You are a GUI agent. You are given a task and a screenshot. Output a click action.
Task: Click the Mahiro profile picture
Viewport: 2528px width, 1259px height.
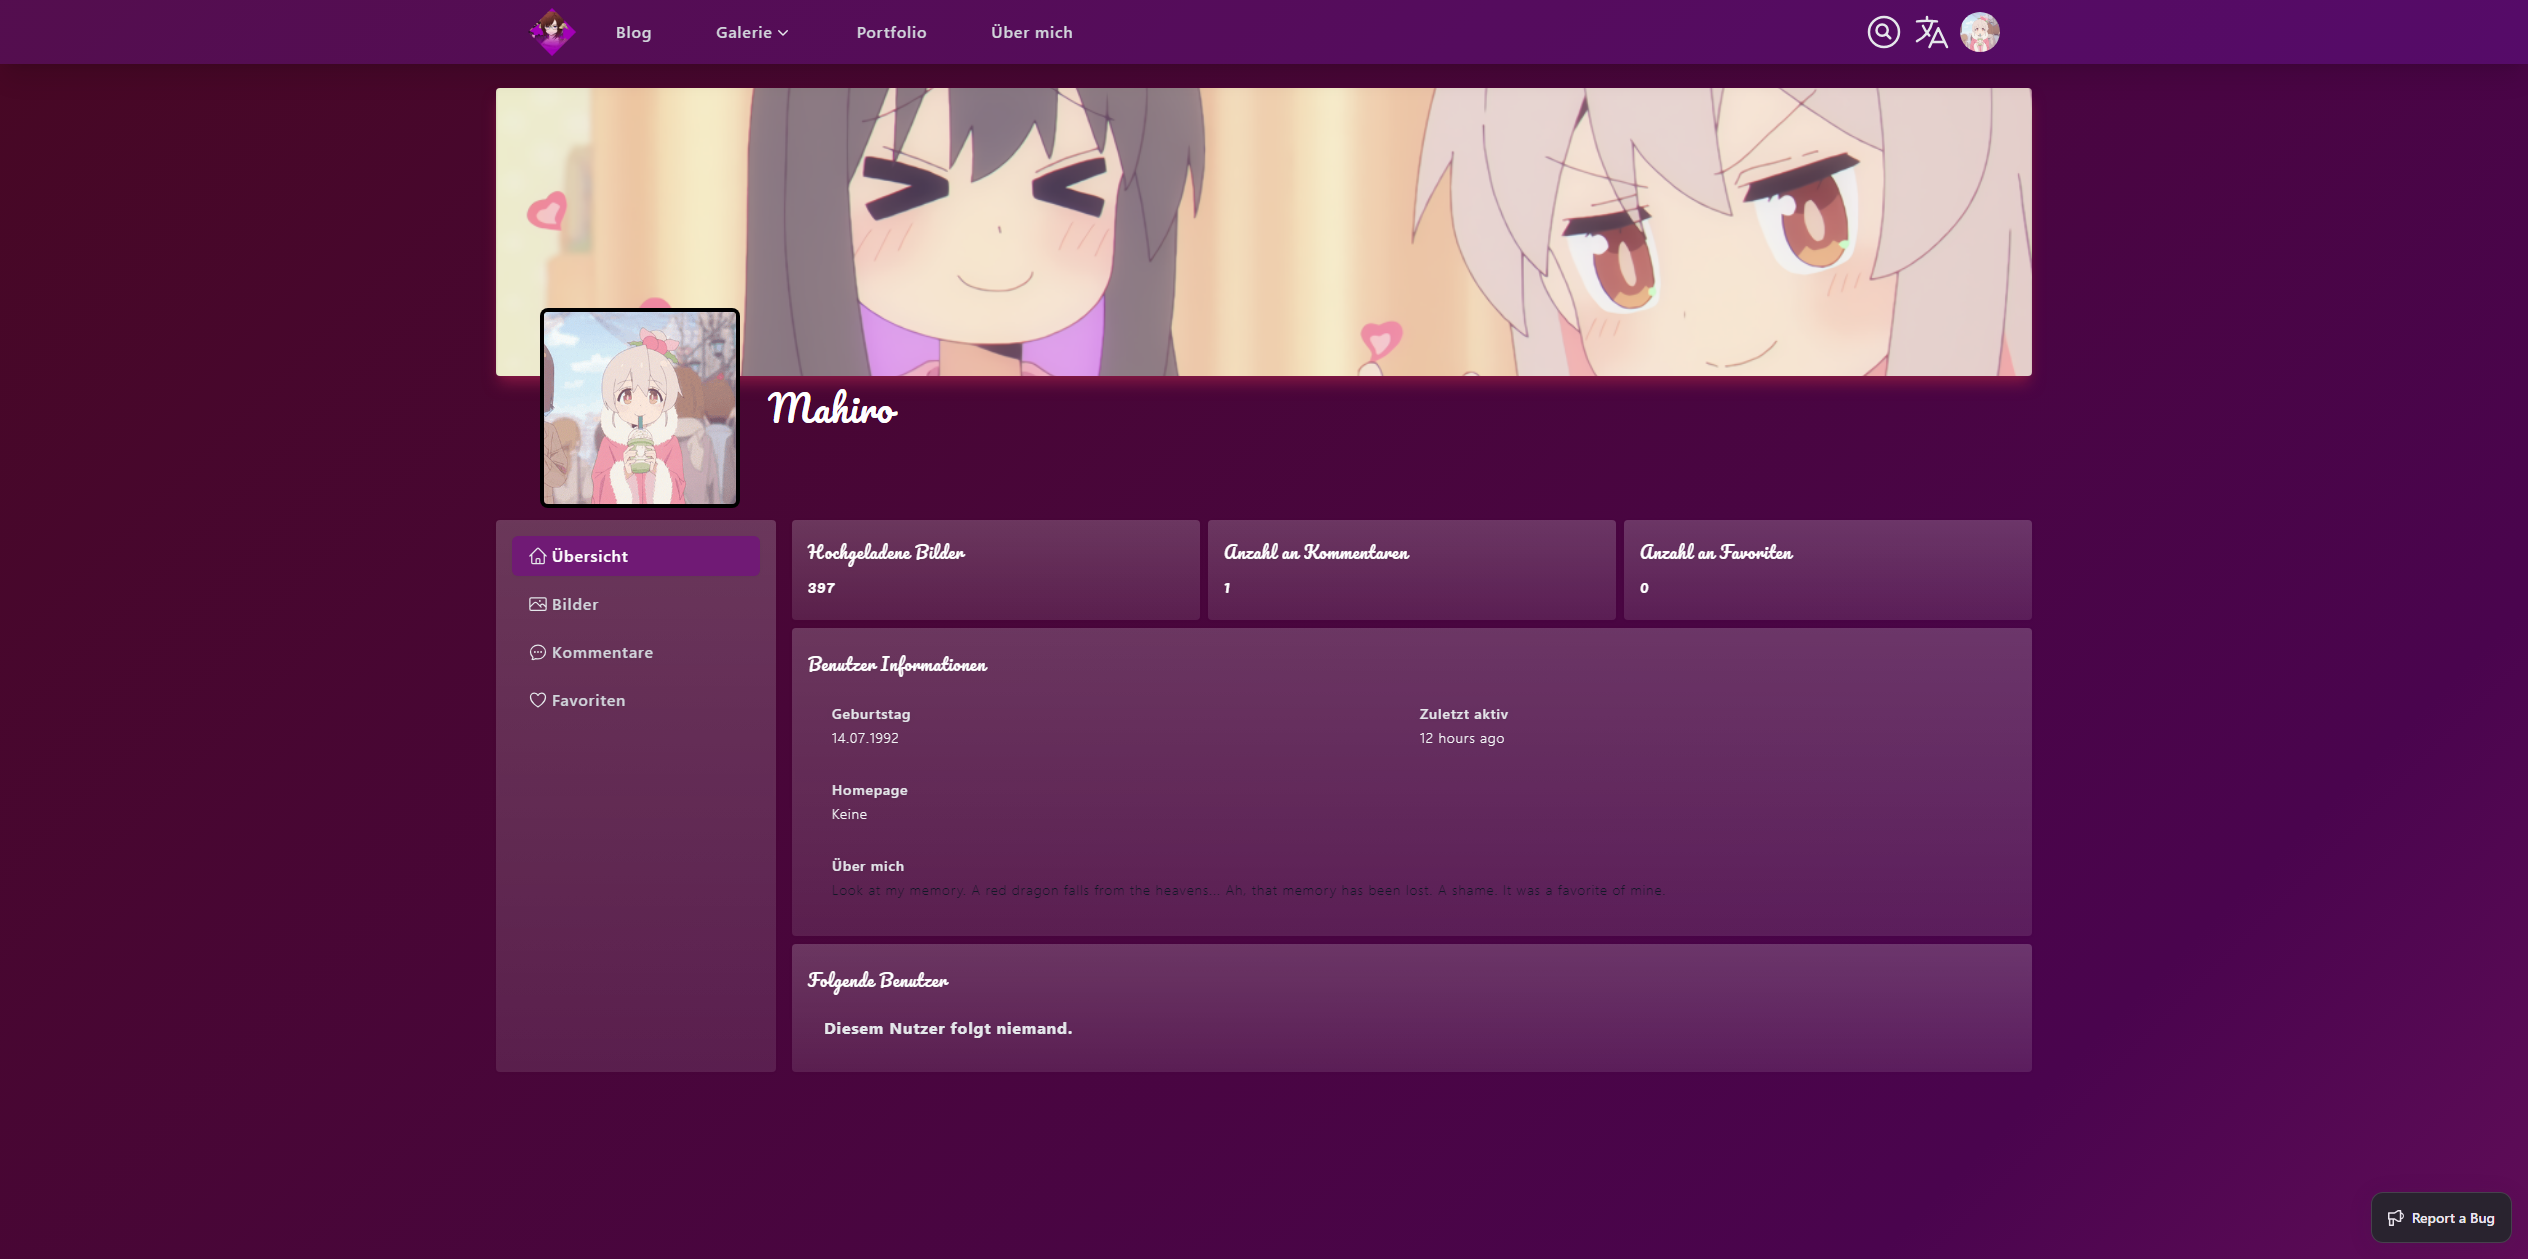[640, 407]
